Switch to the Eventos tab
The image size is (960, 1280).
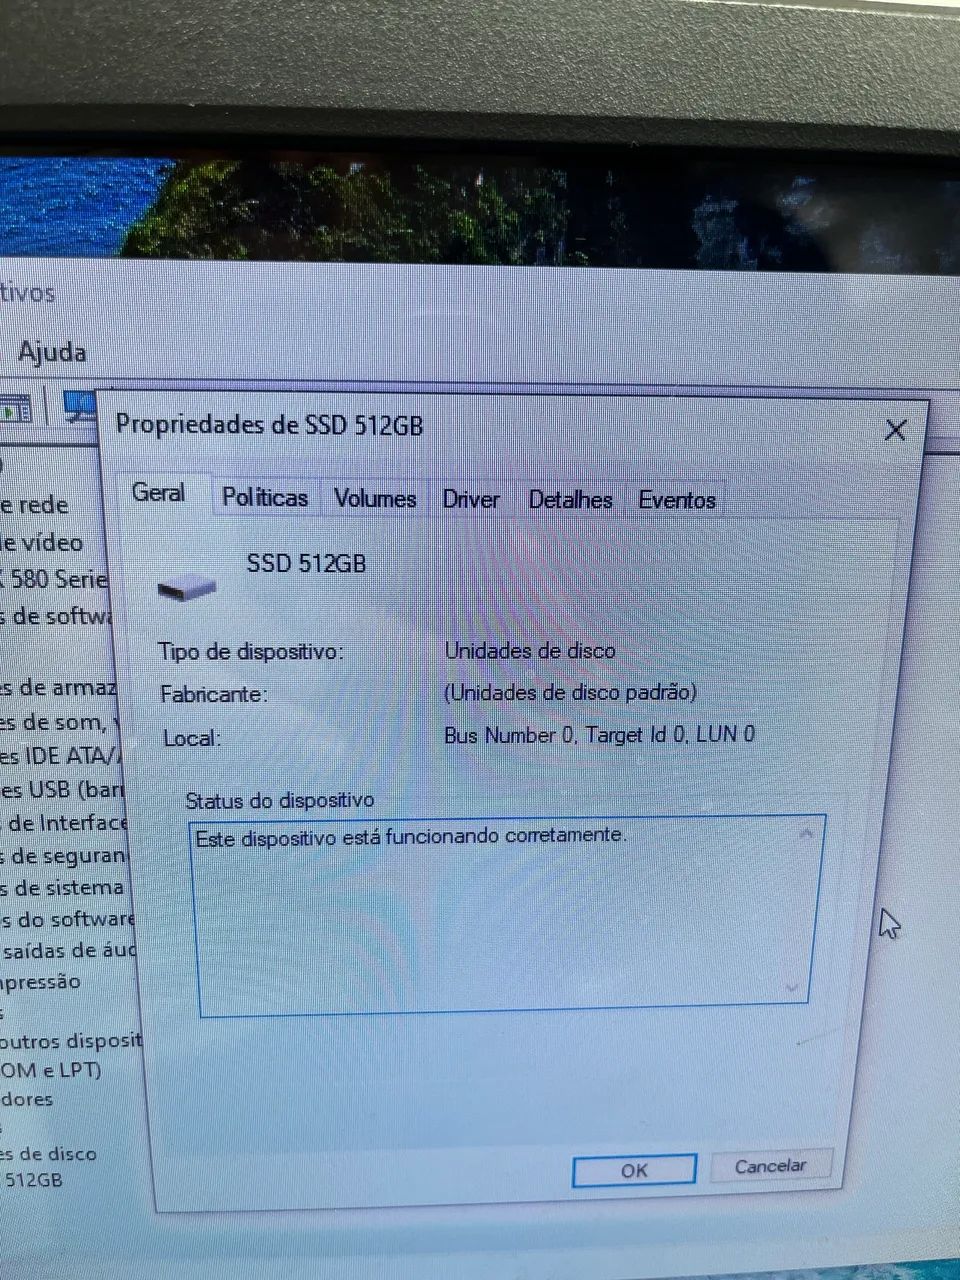click(x=677, y=500)
